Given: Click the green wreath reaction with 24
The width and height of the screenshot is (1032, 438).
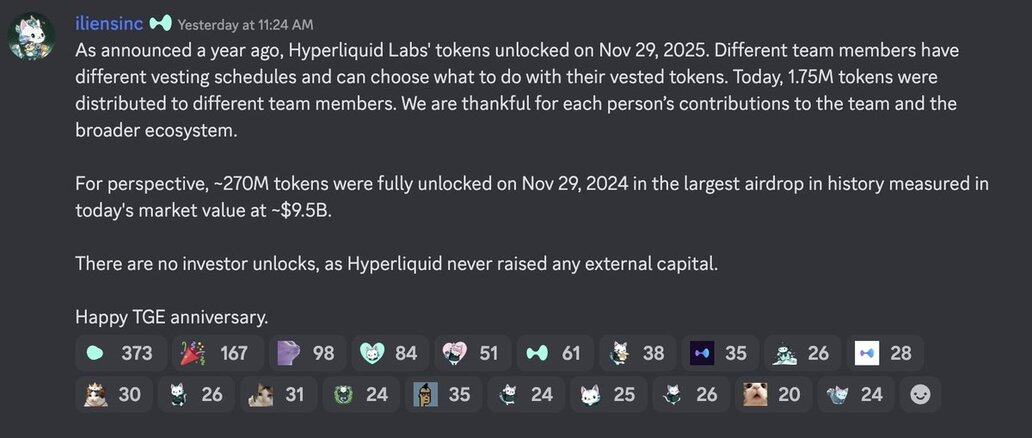Looking at the screenshot, I should [360, 394].
